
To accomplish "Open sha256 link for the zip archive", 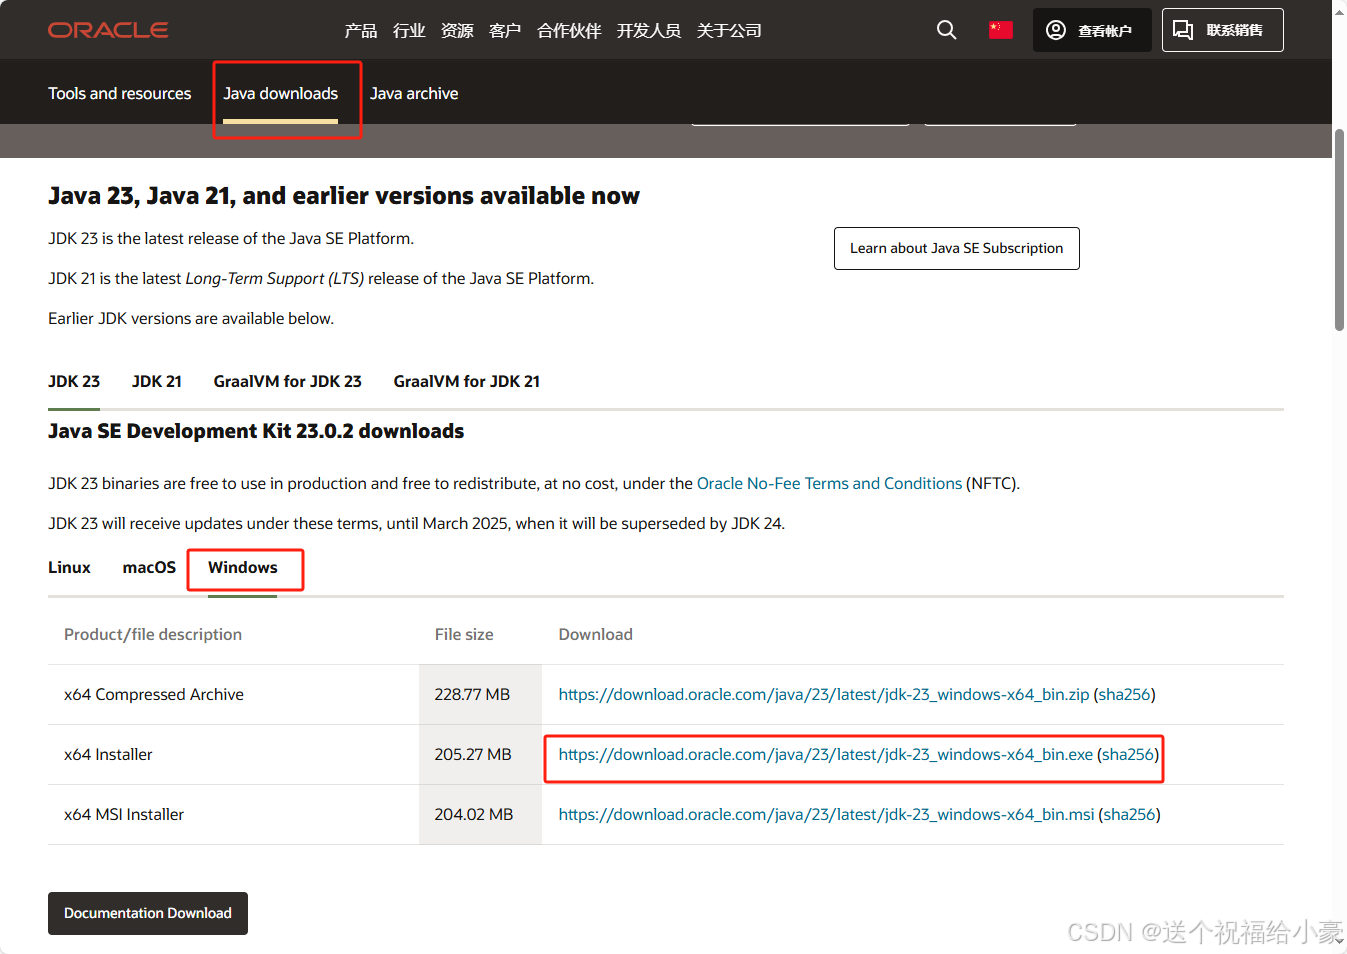I will [x=1125, y=694].
